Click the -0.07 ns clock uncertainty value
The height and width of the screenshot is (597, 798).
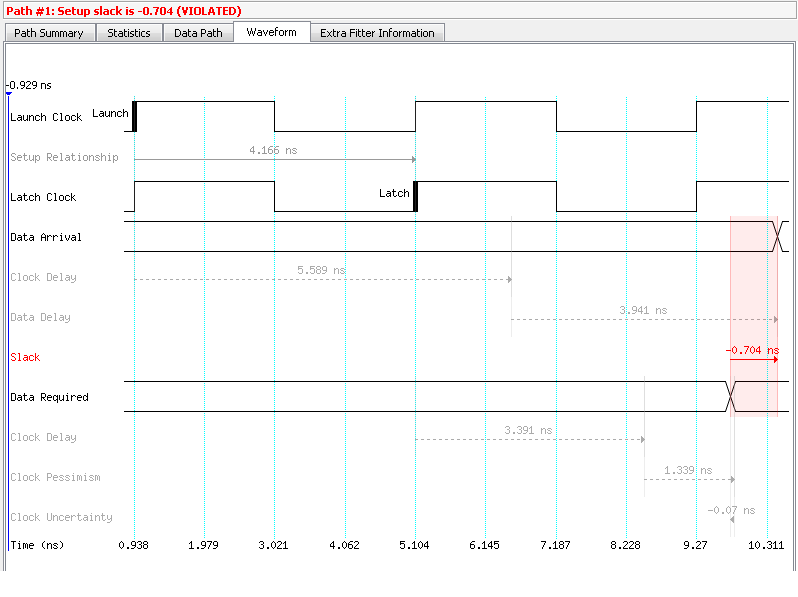coord(722,510)
